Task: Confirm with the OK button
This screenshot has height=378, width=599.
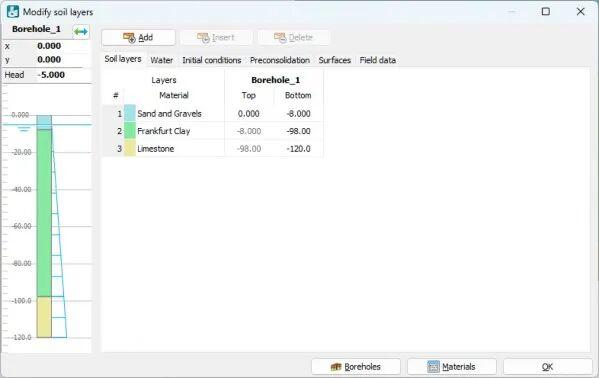Action: tap(547, 367)
